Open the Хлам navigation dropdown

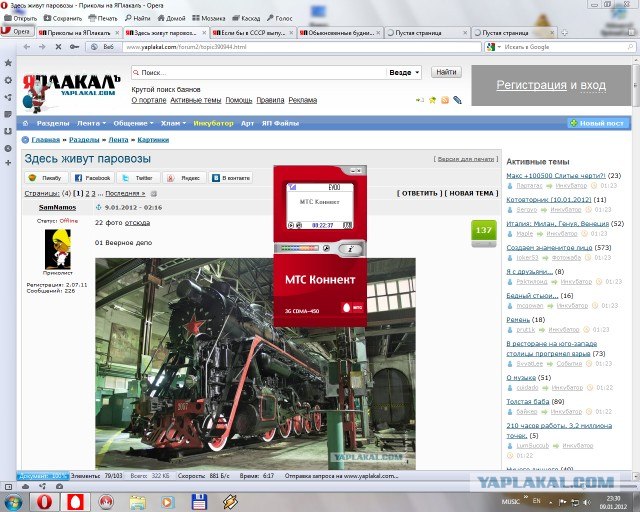[x=172, y=123]
